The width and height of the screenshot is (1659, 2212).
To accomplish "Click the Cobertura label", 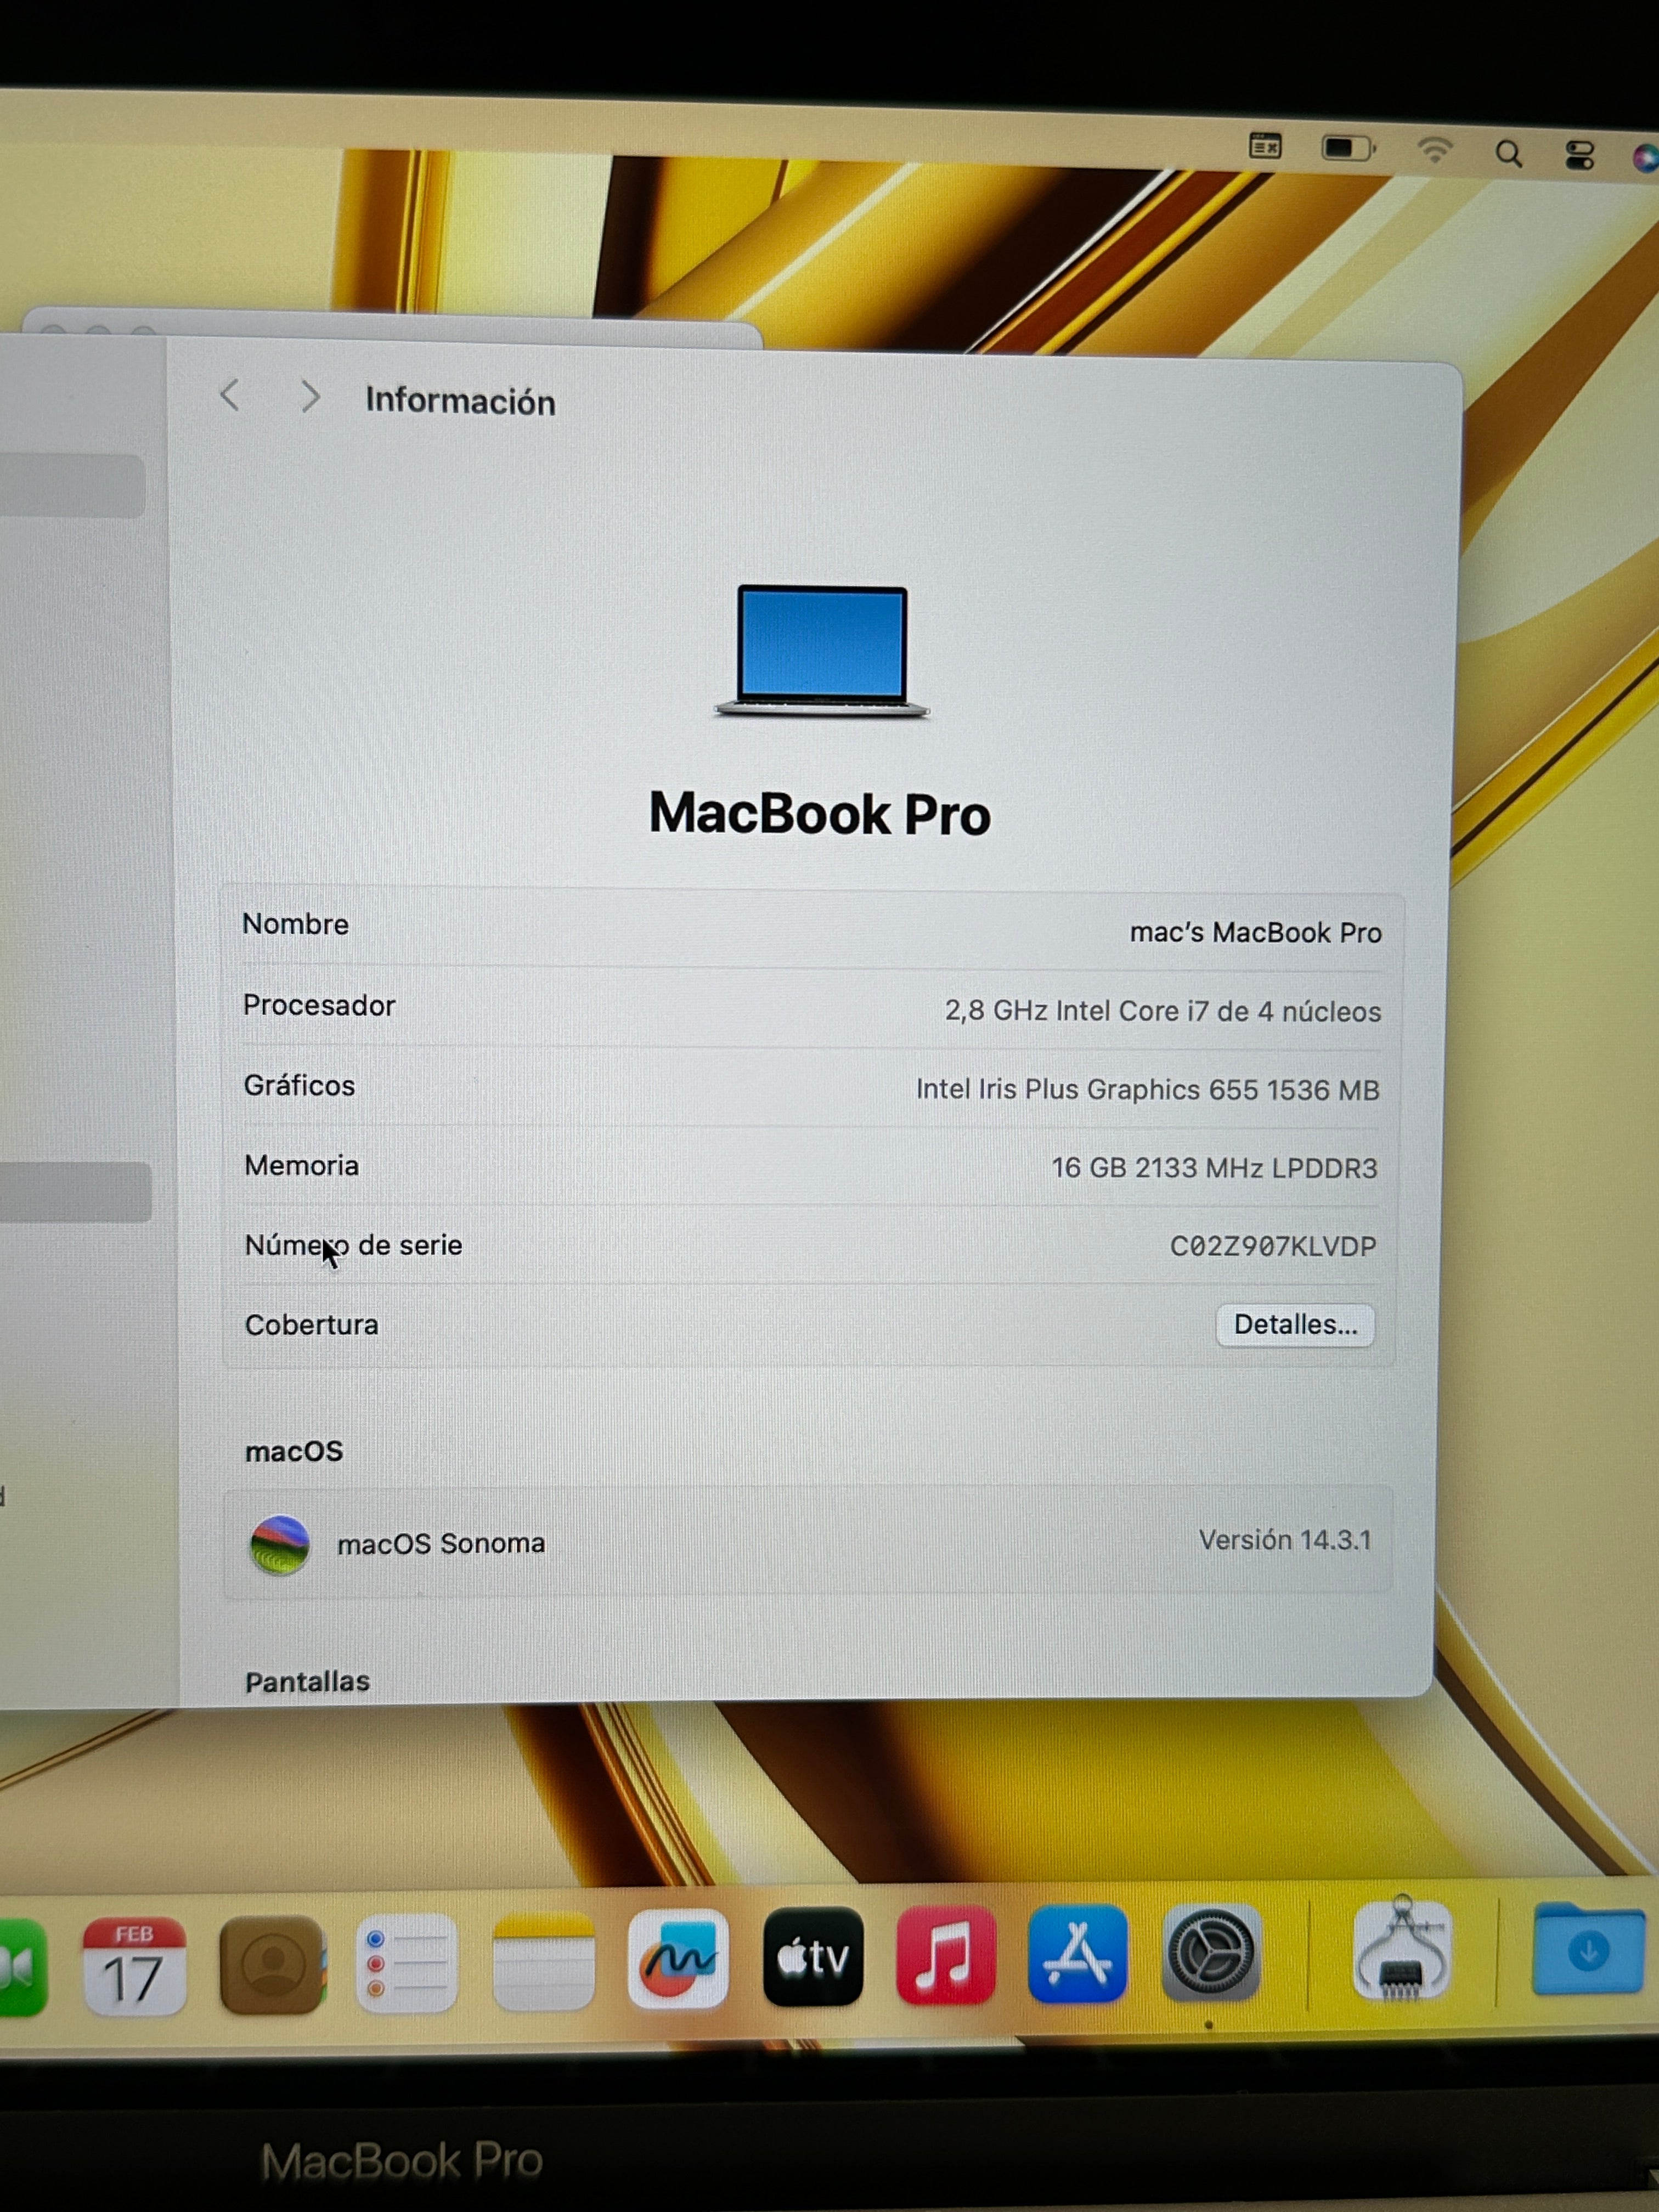I will tap(311, 1325).
